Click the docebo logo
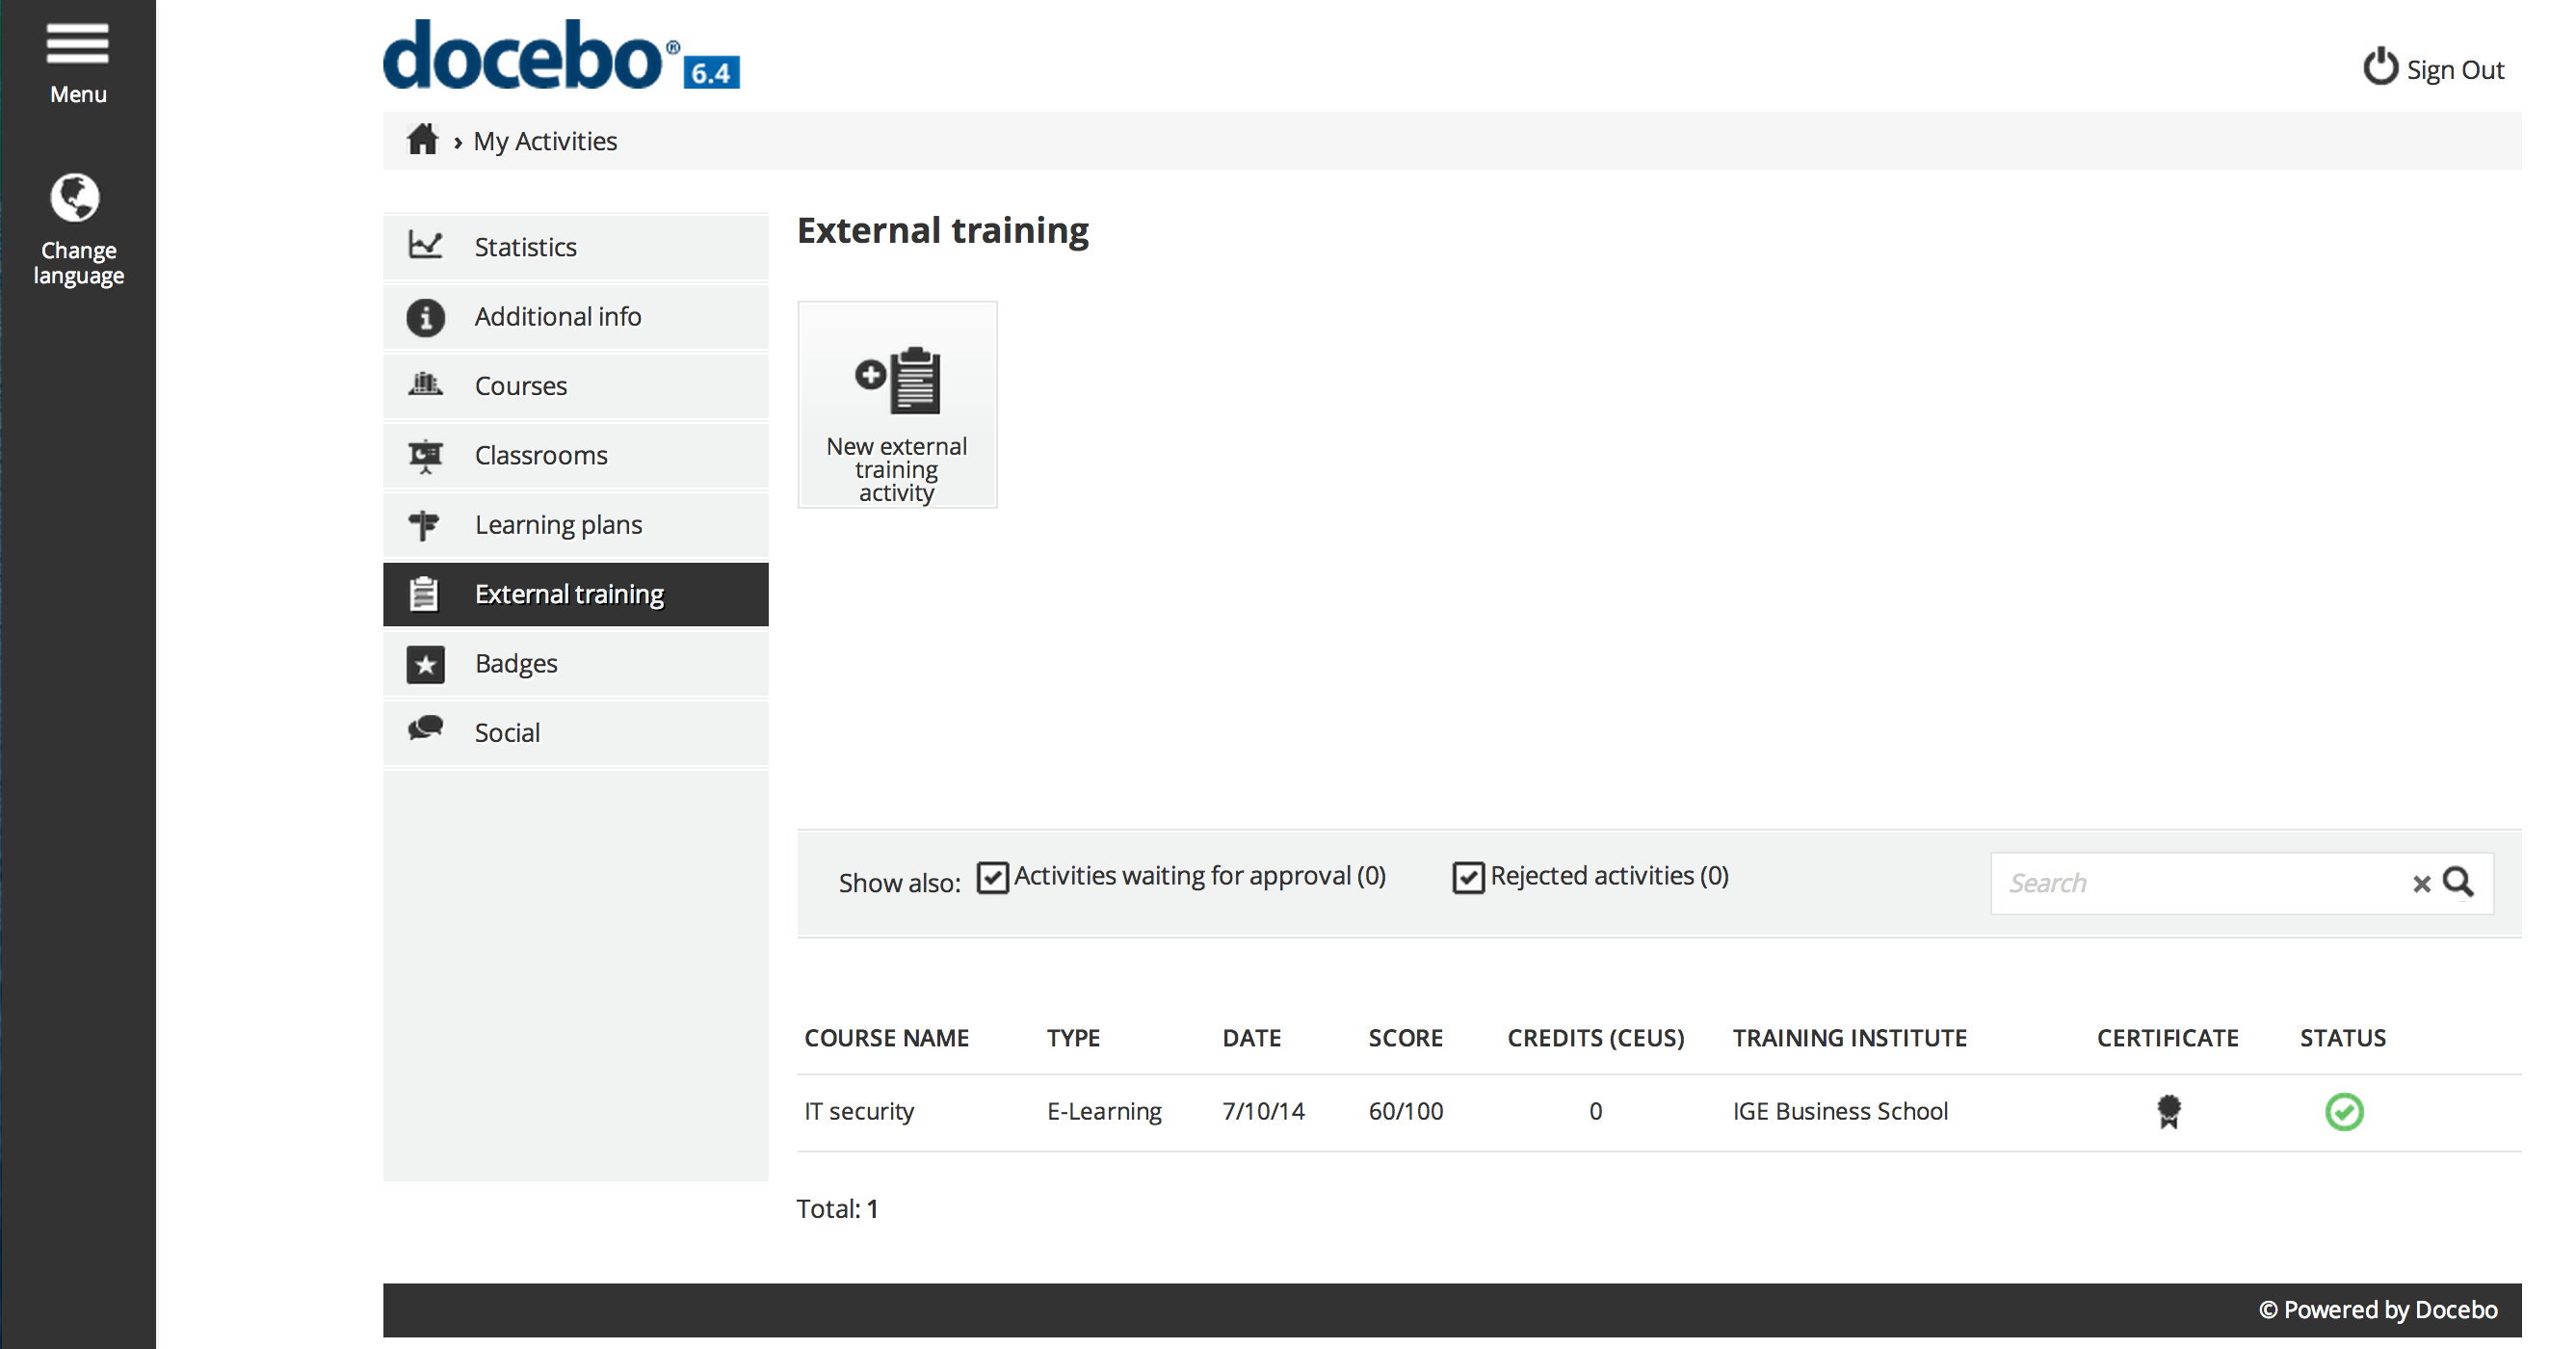 pyautogui.click(x=561, y=55)
